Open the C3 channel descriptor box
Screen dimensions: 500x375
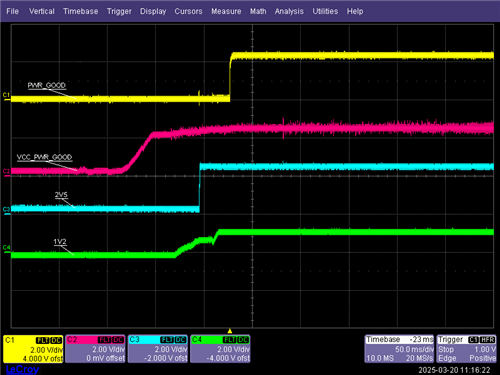pos(158,349)
